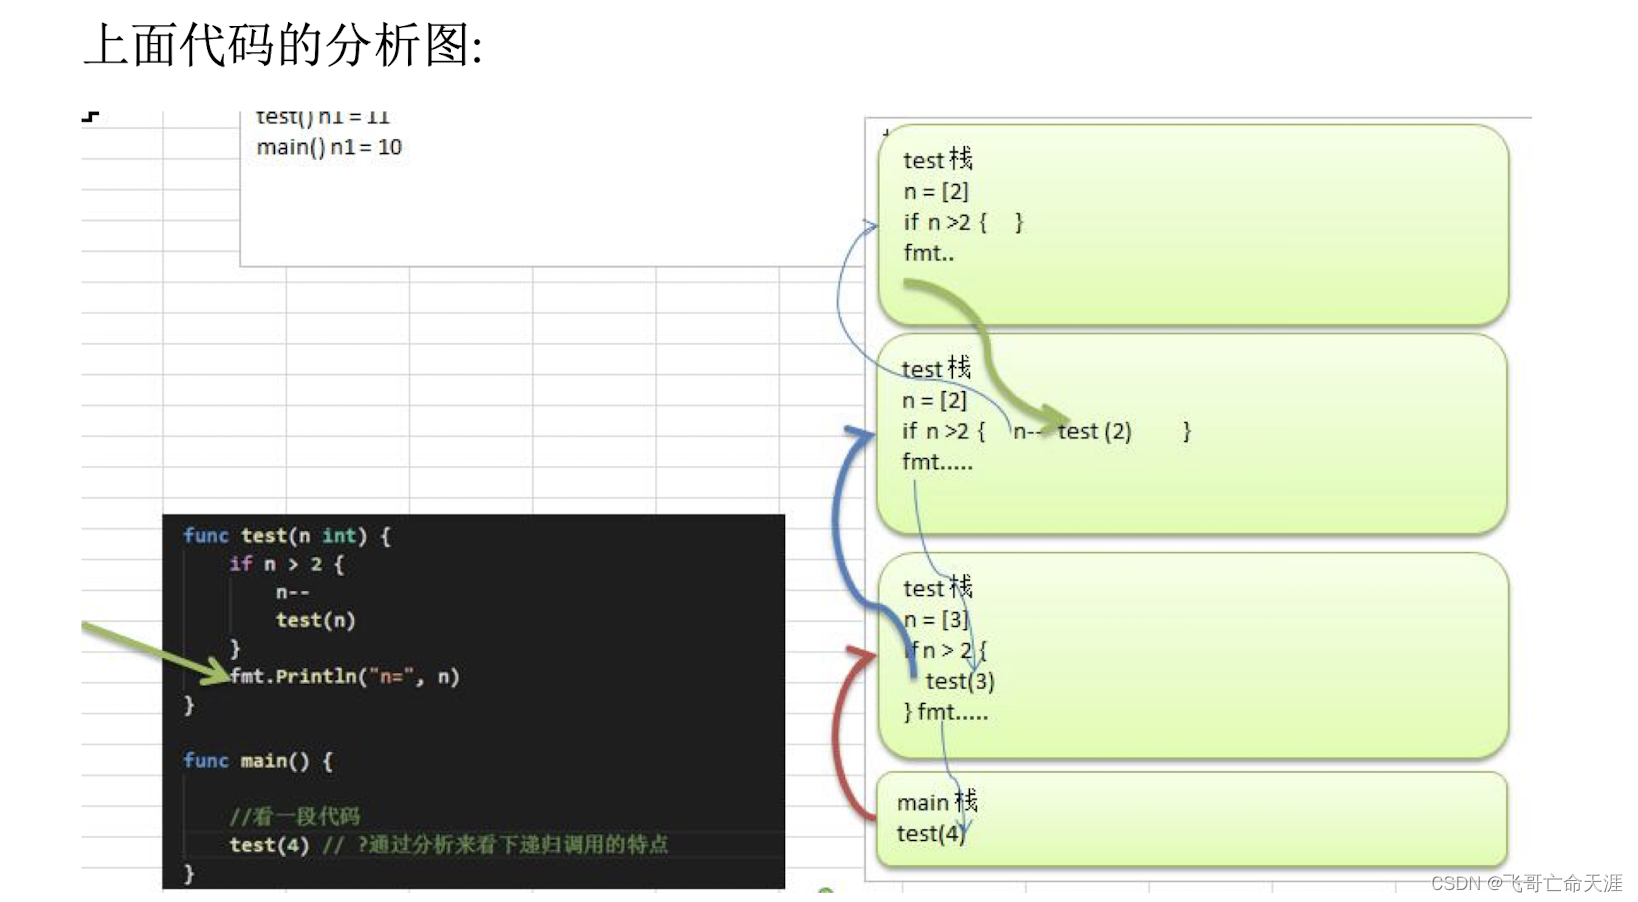Click the 'test(4)' call in main function code

pos(269,844)
